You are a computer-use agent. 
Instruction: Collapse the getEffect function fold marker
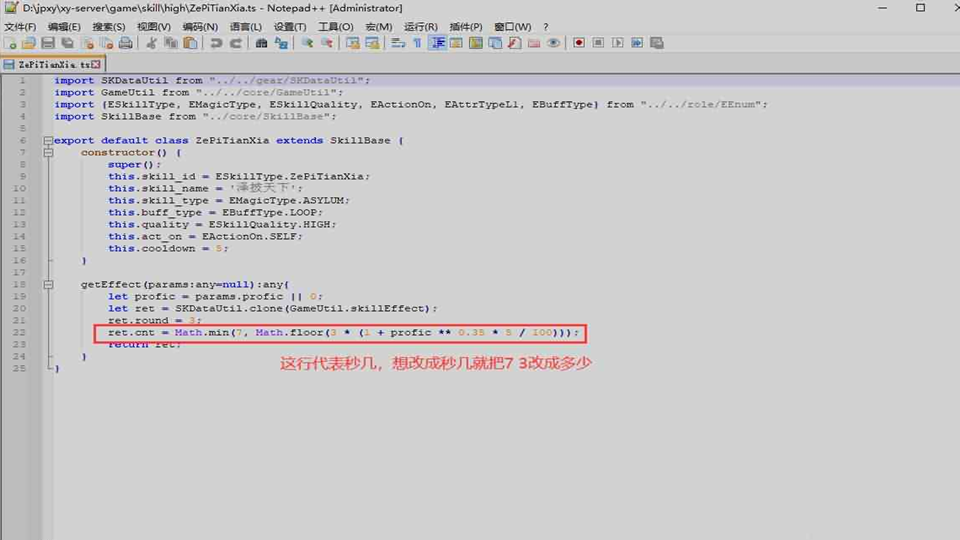[48, 285]
